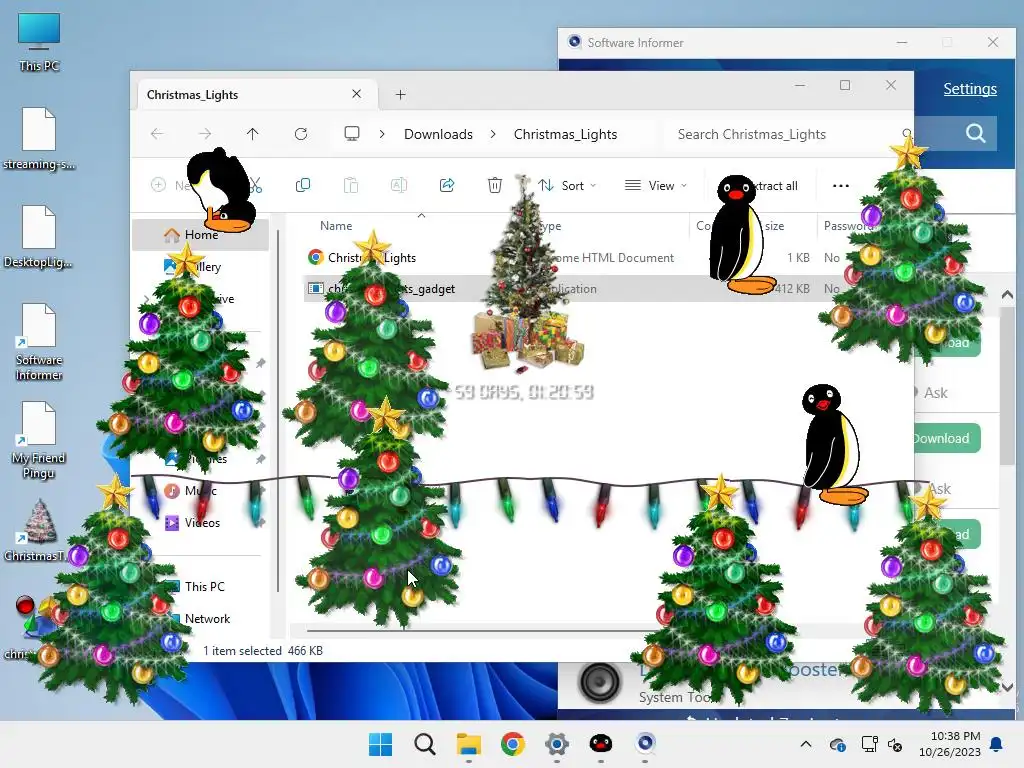The image size is (1024, 768).
Task: Click the Paste icon in the toolbar
Action: 351,185
